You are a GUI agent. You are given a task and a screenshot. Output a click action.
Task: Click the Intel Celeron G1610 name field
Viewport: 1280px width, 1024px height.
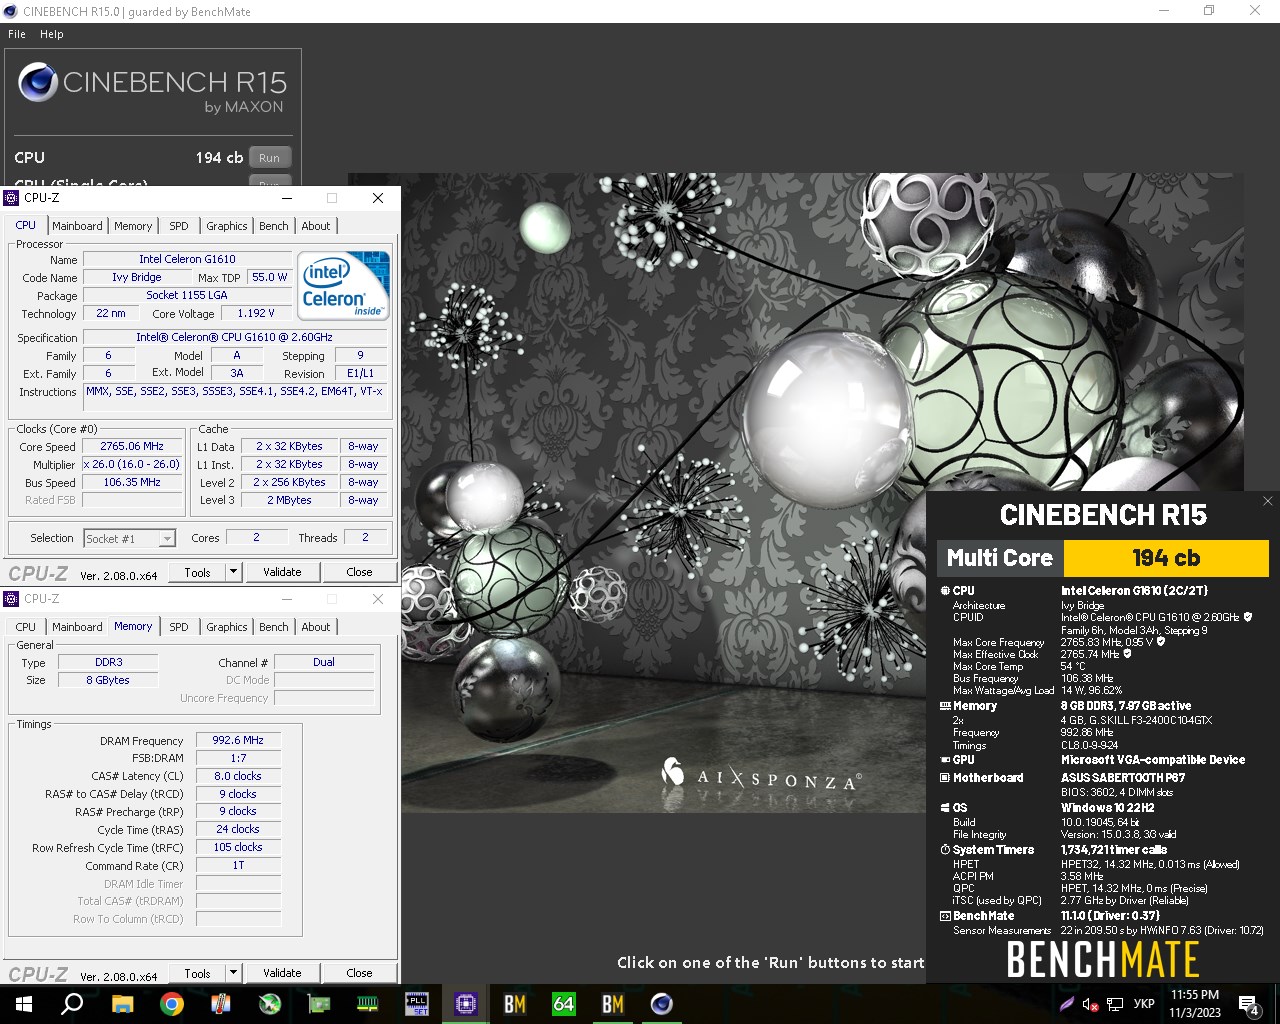[x=187, y=259]
